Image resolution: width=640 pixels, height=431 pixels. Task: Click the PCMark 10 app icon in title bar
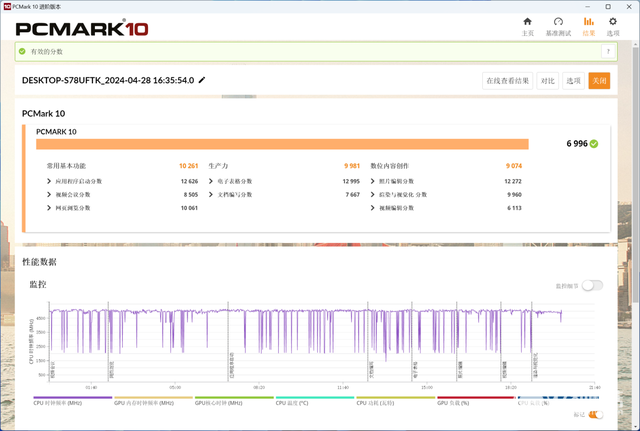coord(7,7)
